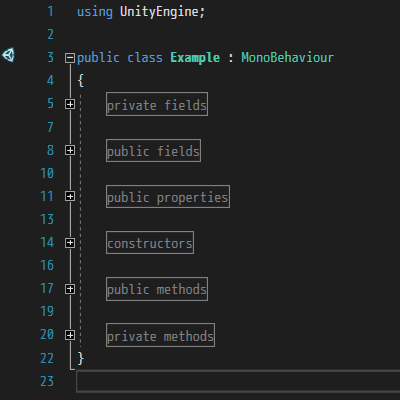This screenshot has width=400, height=400.
Task: Click the UnityEngine namespace text
Action: click(159, 12)
